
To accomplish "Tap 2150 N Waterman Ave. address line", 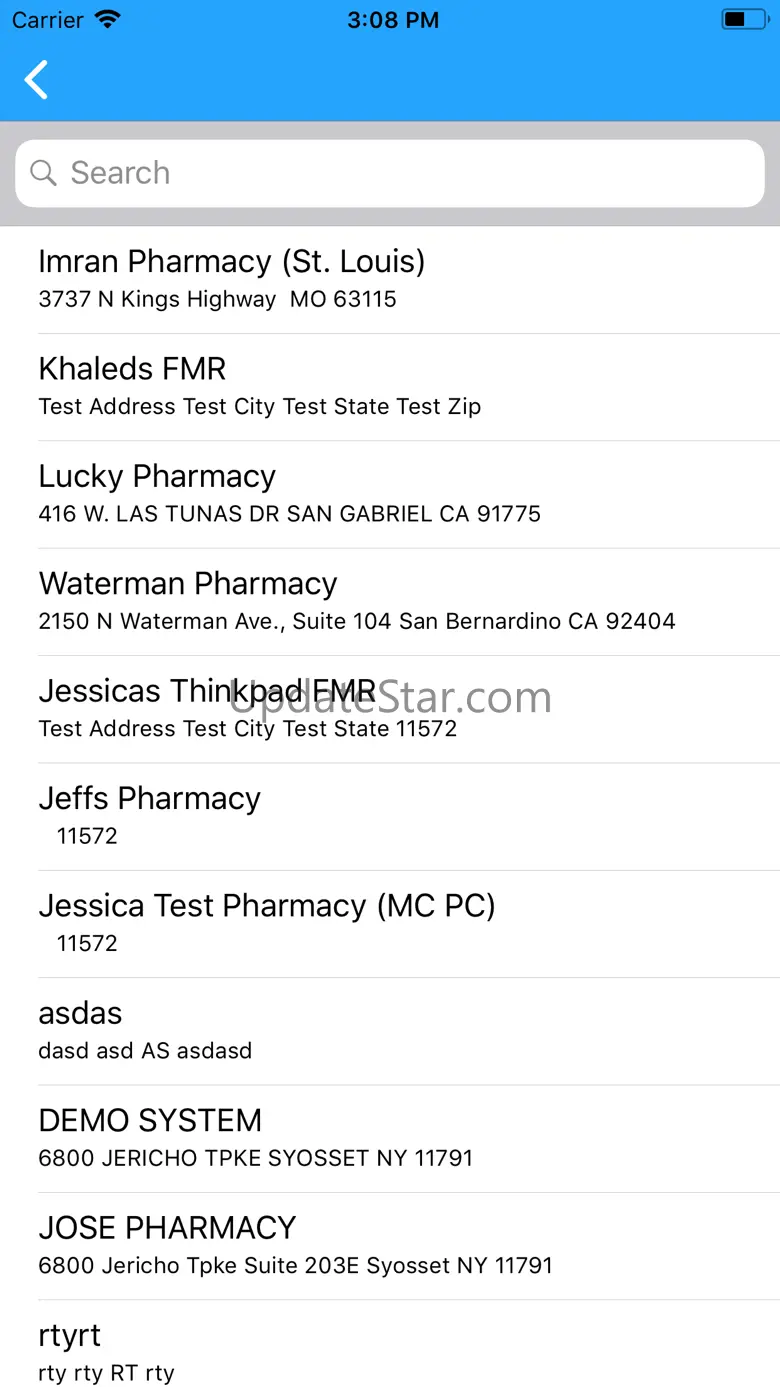I will click(356, 621).
